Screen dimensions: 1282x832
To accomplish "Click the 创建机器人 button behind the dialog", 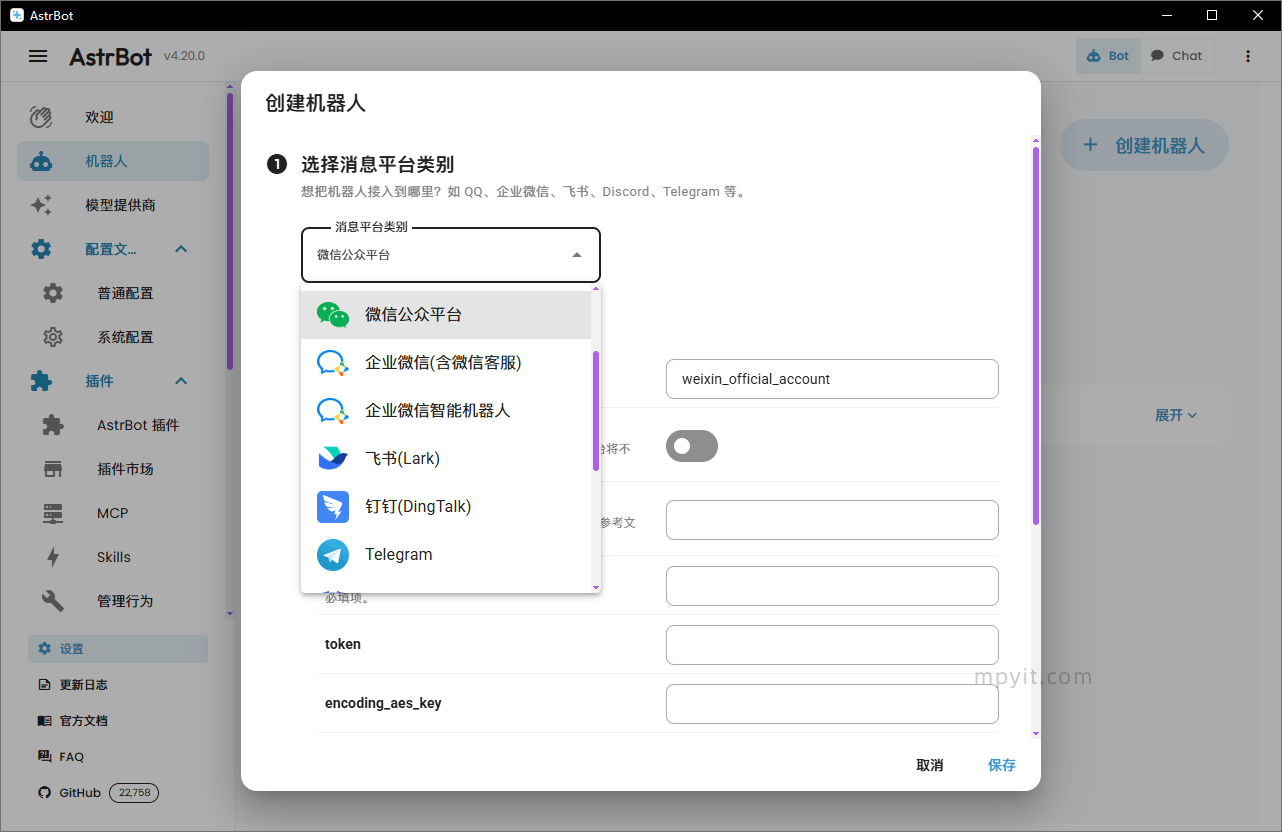I will 1144,145.
